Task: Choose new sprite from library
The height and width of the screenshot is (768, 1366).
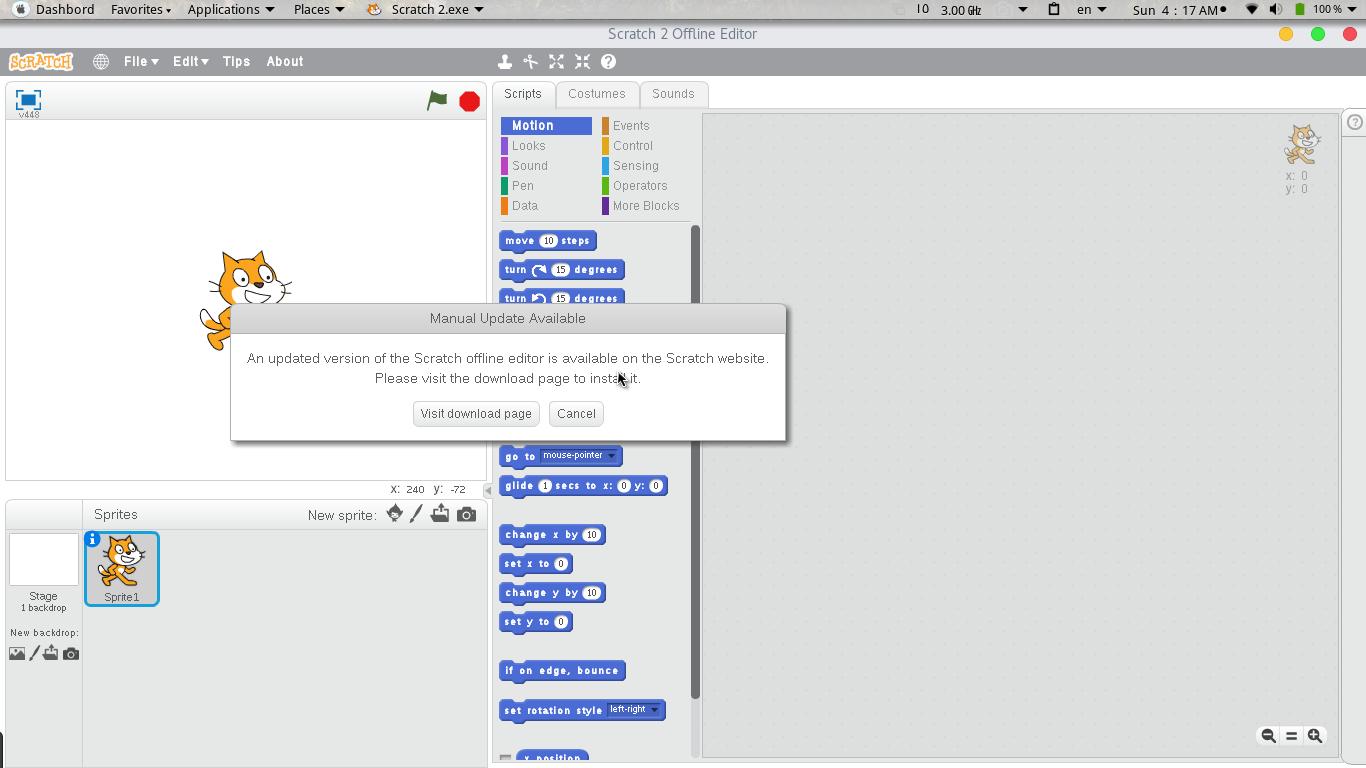Action: (395, 514)
